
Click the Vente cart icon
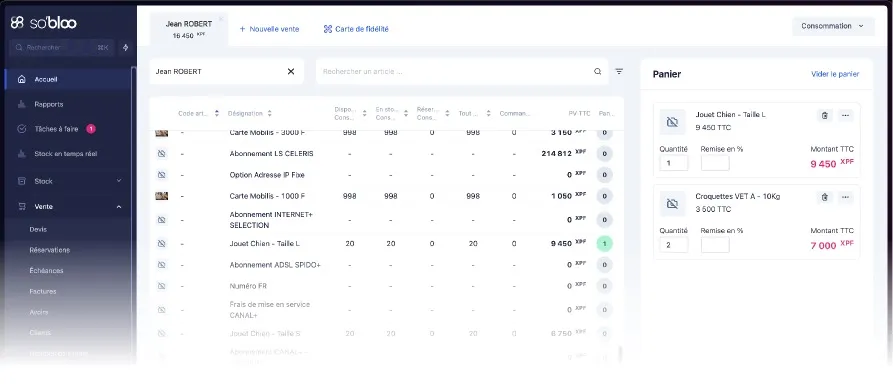[22, 207]
